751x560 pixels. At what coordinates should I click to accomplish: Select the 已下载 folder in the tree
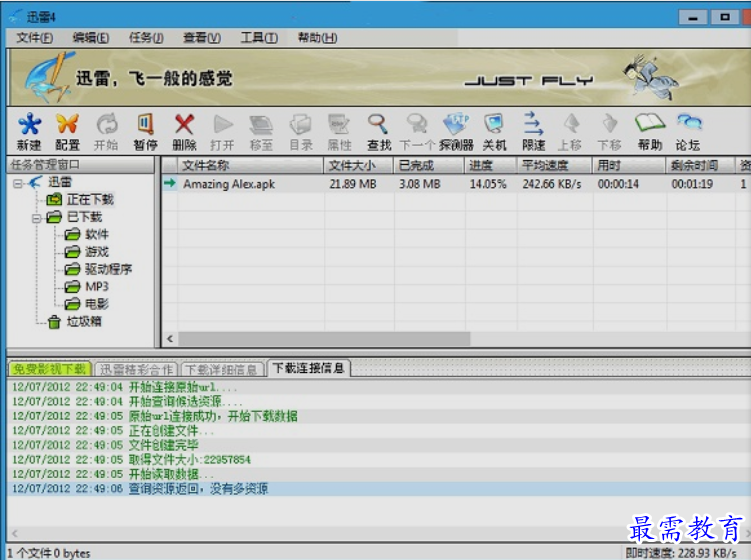pos(84,217)
